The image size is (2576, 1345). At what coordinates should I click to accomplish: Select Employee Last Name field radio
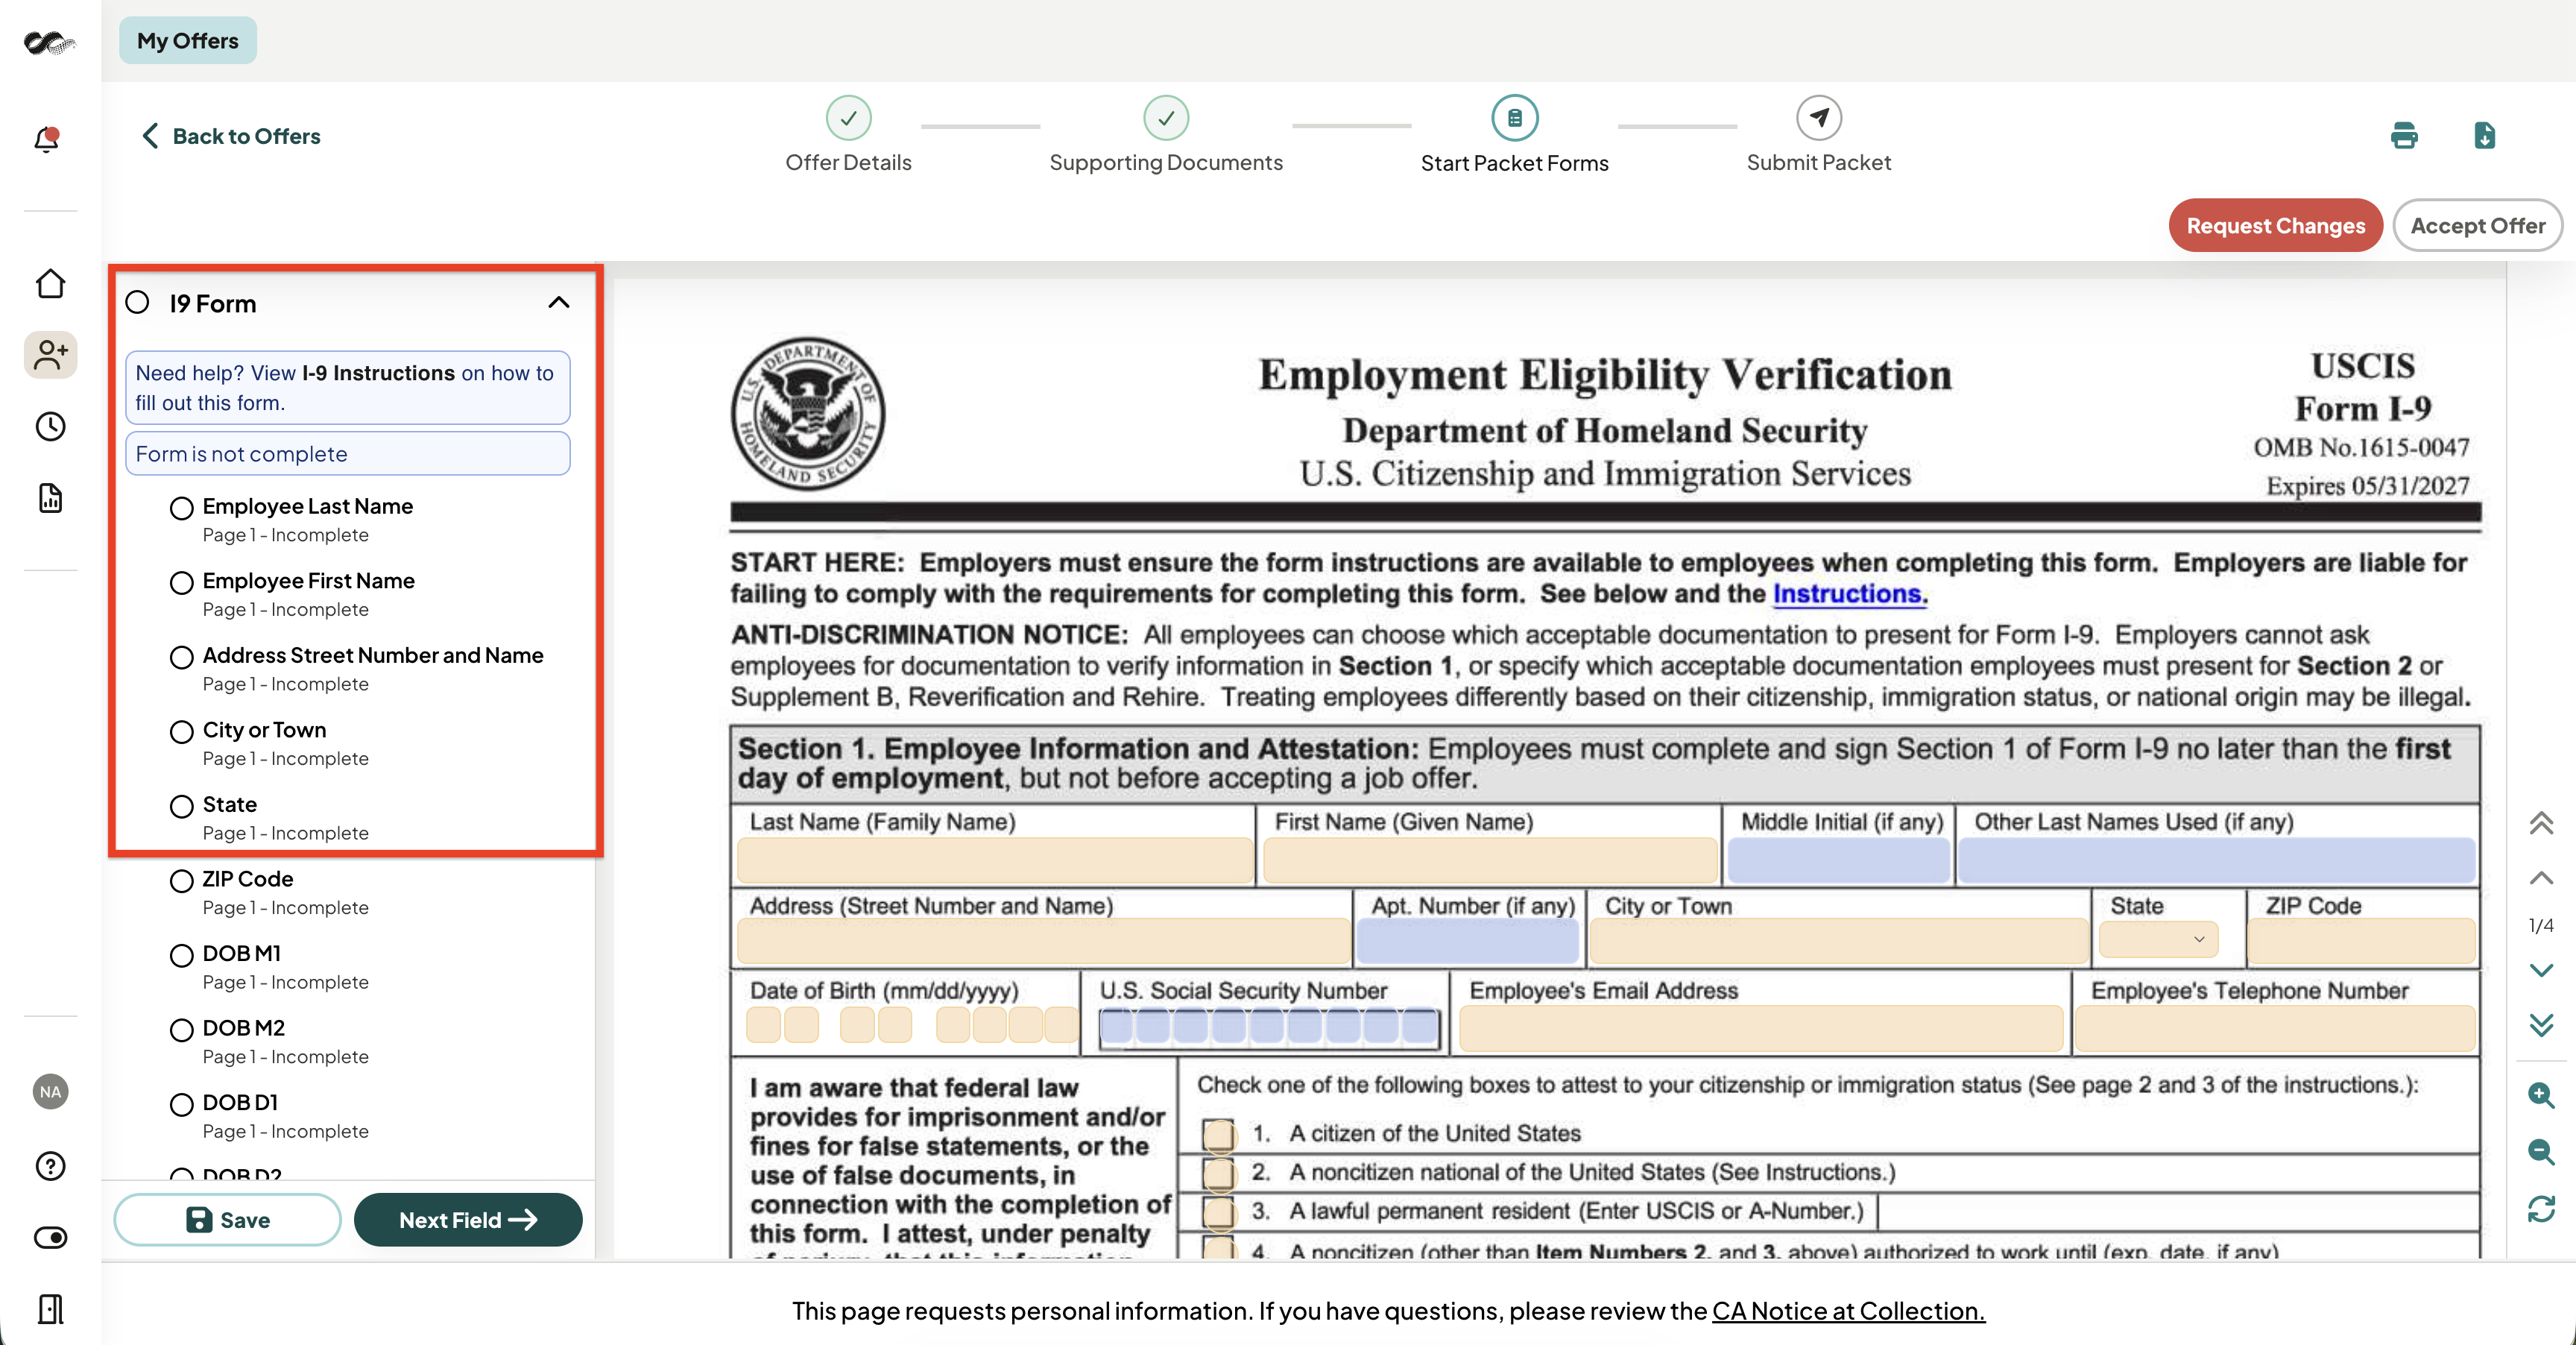(181, 508)
